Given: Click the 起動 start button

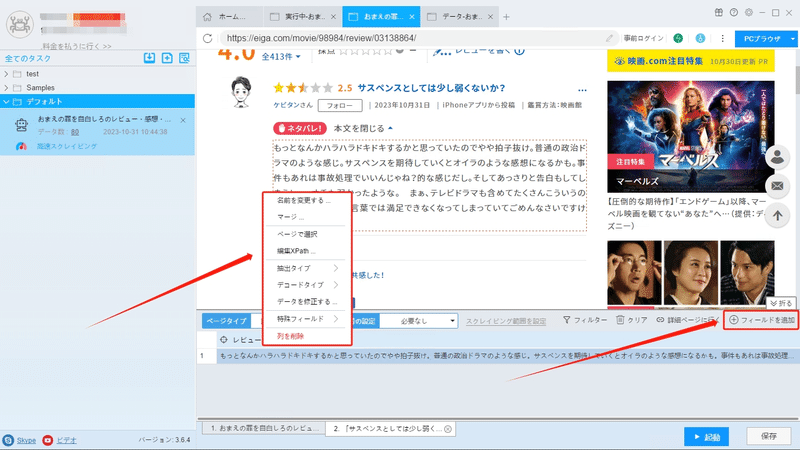Looking at the screenshot, I should [x=706, y=437].
